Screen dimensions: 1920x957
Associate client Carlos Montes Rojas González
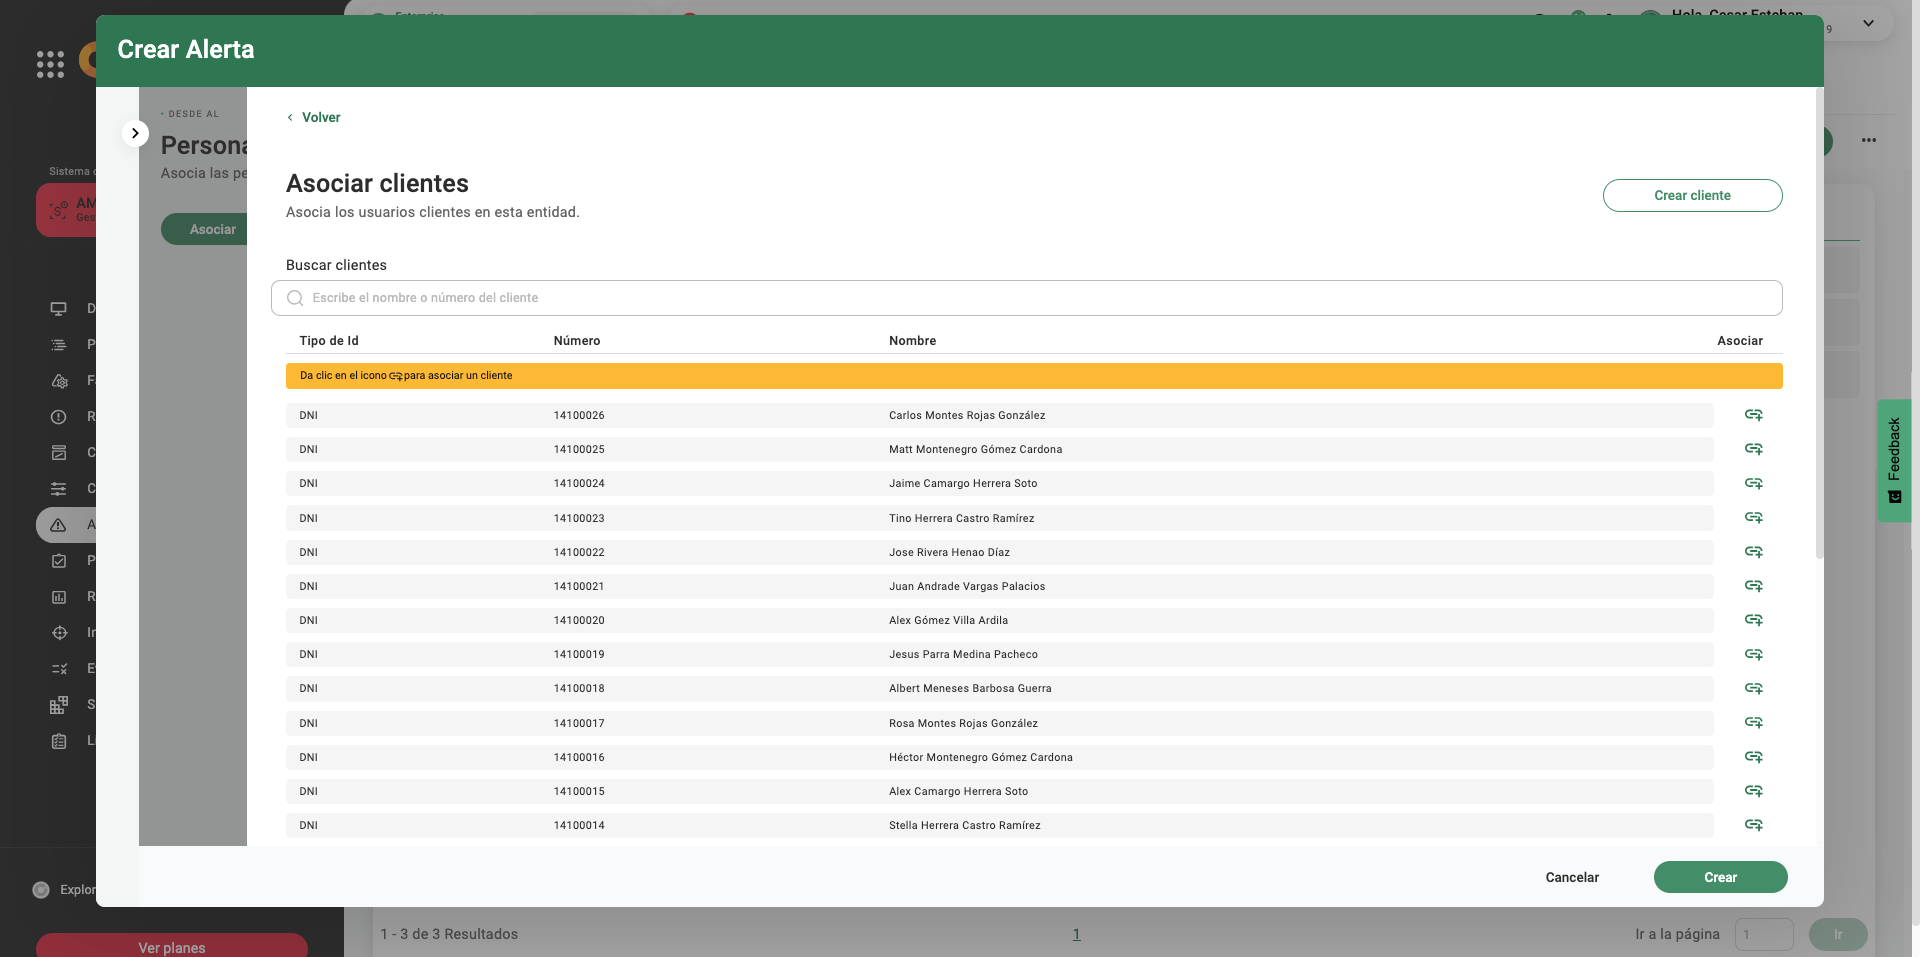tap(1753, 415)
